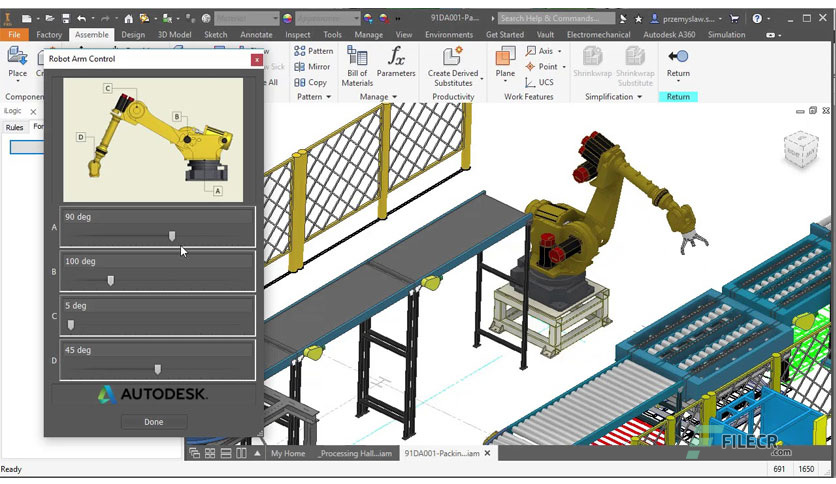Click the slider B handle at 100 deg
Screen dimensions: 836x484
110,280
